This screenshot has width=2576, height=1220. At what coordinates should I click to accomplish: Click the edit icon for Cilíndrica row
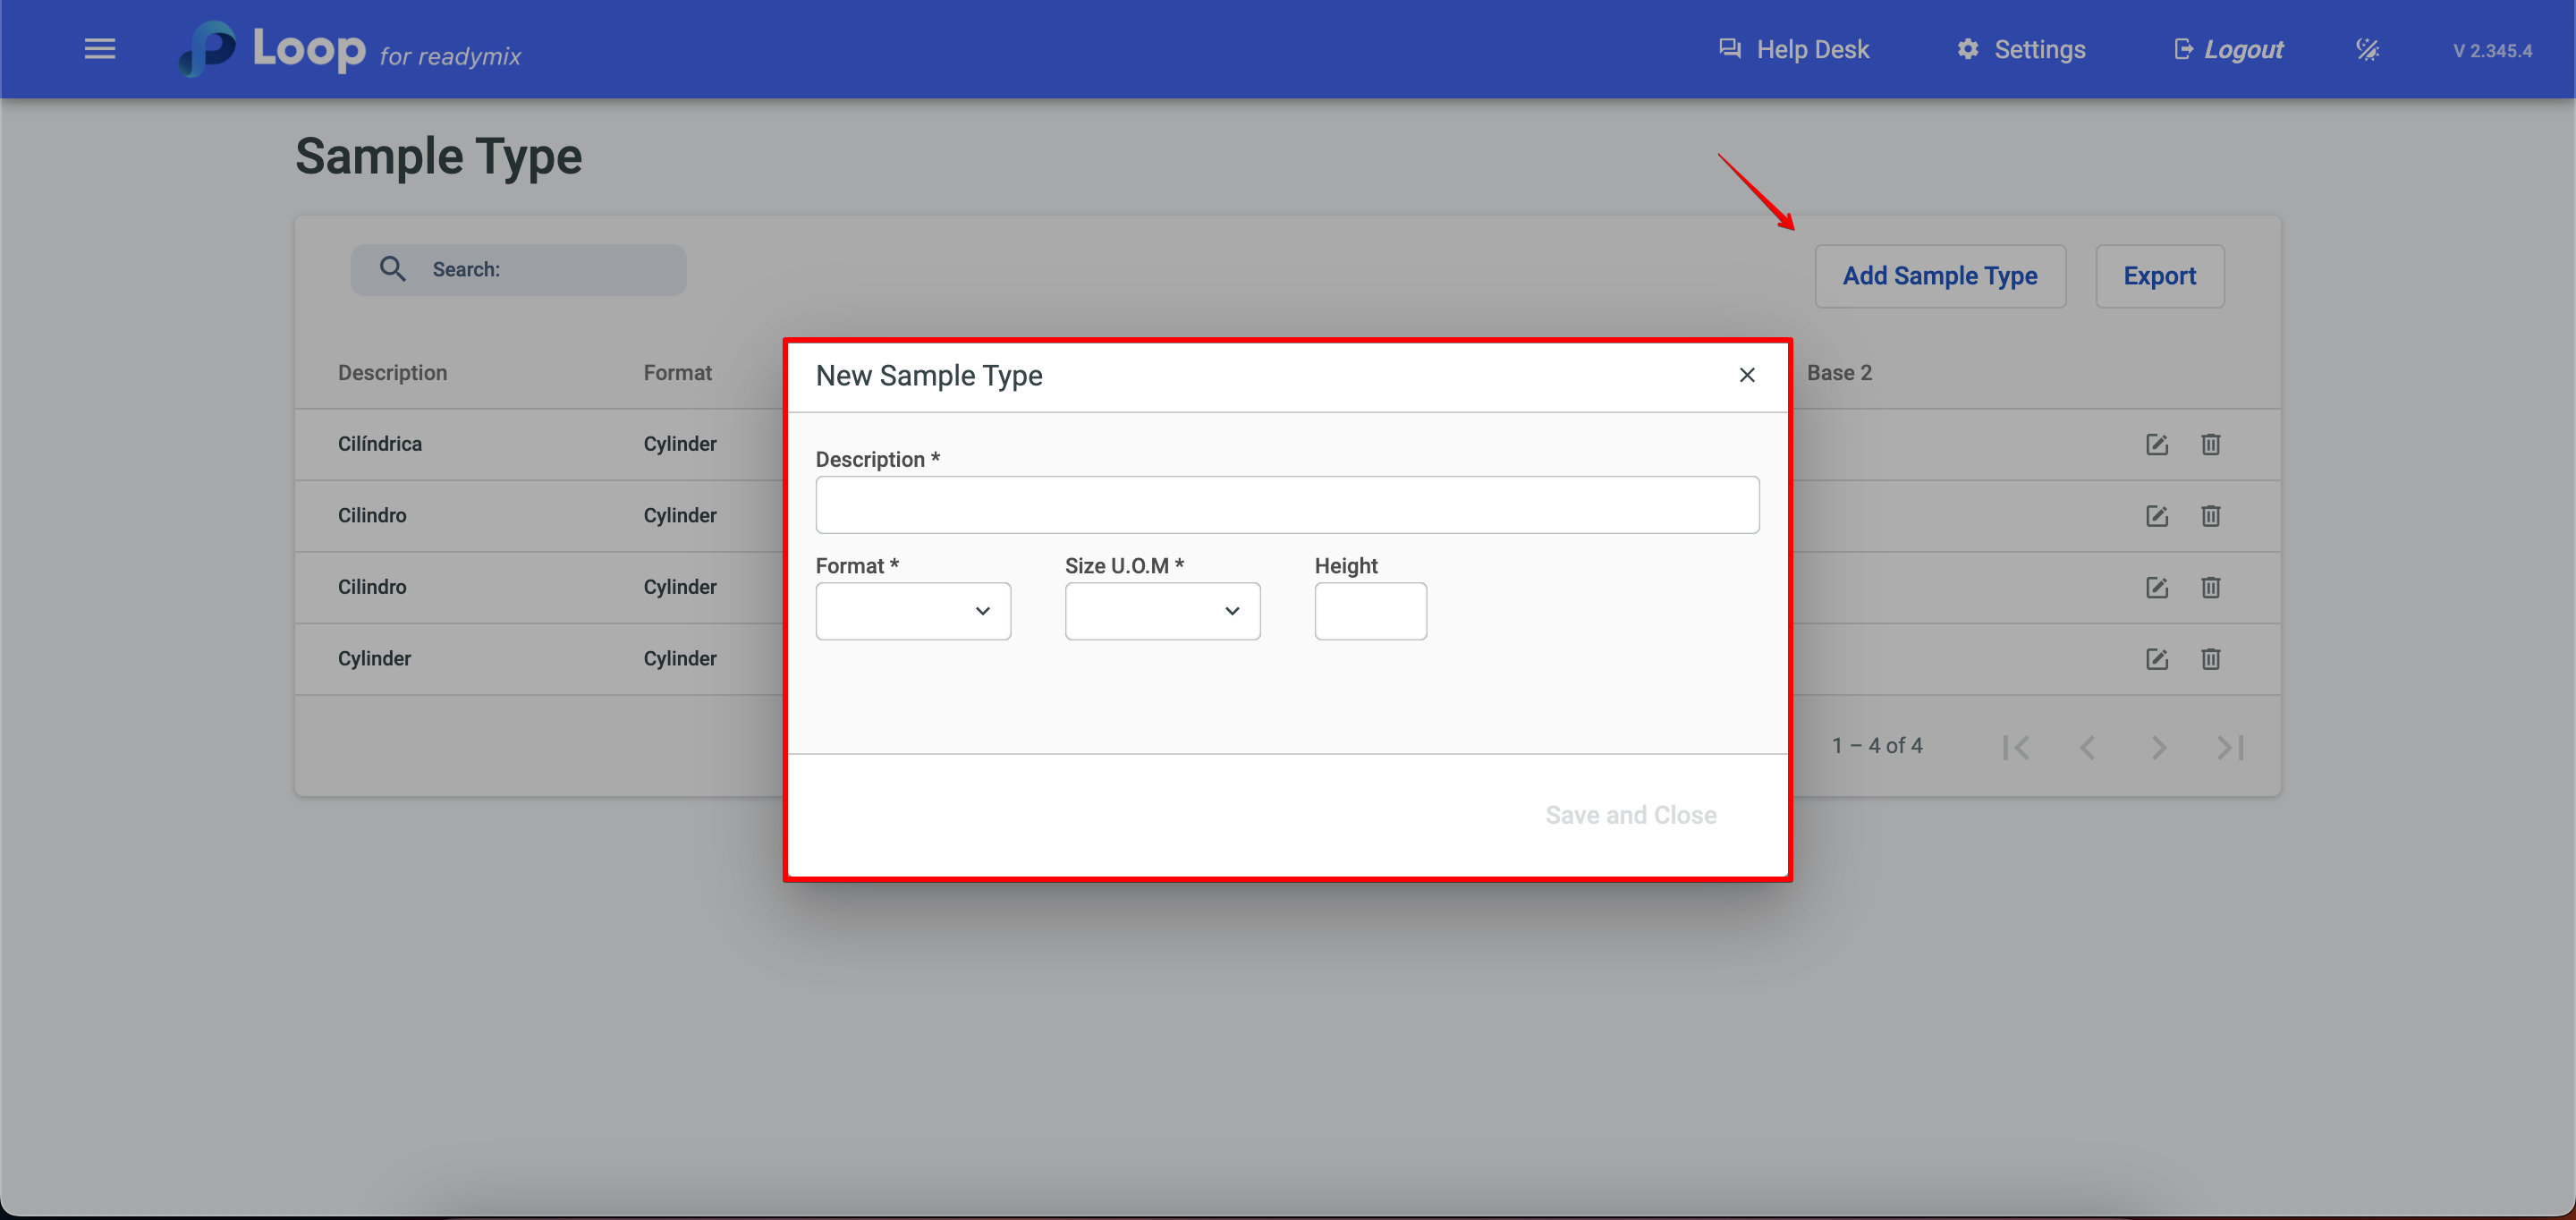click(x=2156, y=444)
